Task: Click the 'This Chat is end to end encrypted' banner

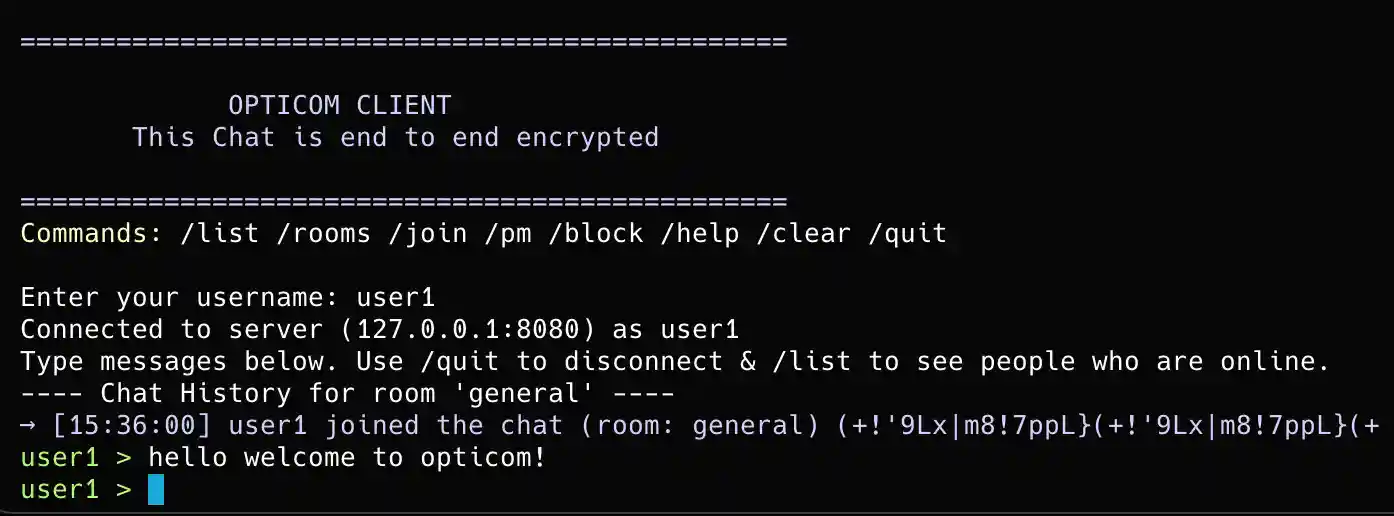Action: click(396, 137)
